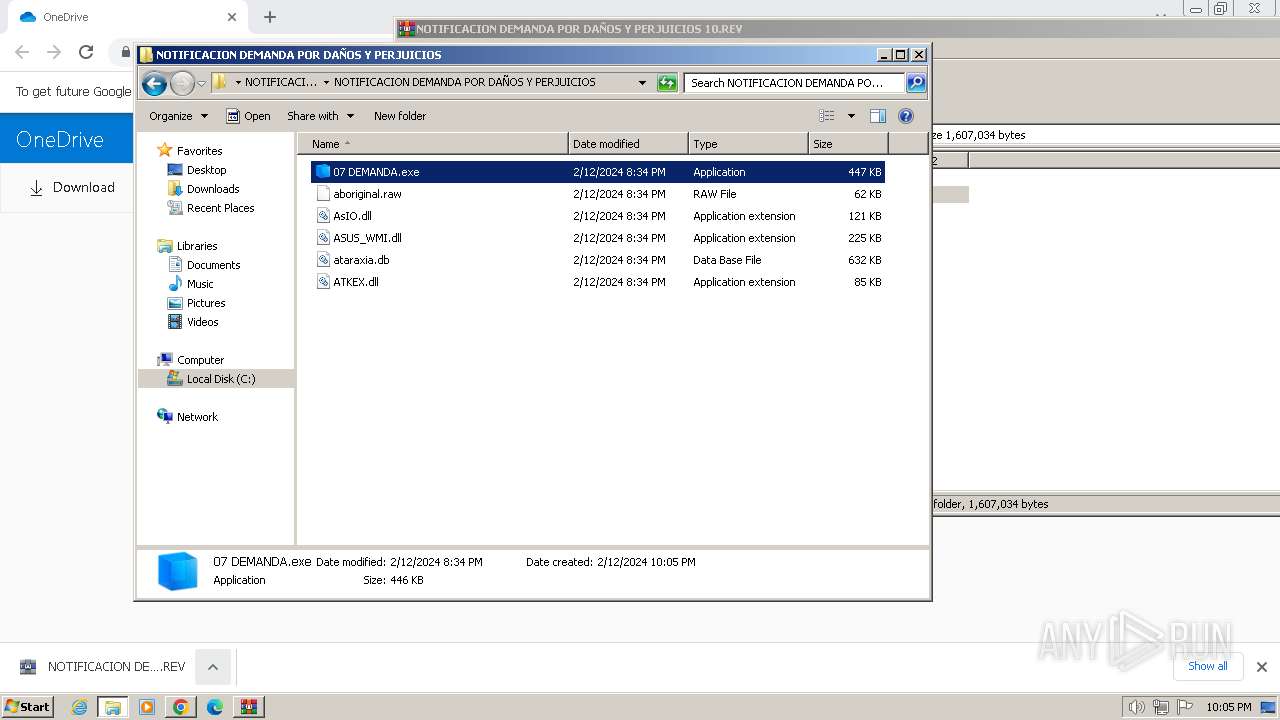Sort by Name column header

coord(433,144)
